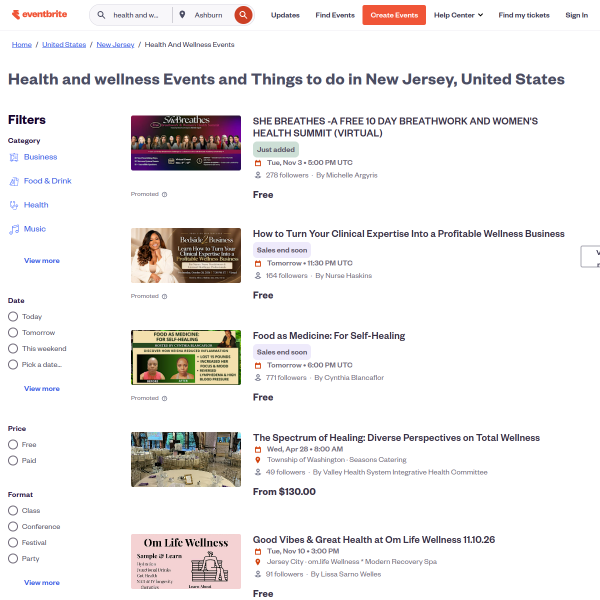This screenshot has width=600, height=600.
Task: Open Find my tickets
Action: pos(524,15)
